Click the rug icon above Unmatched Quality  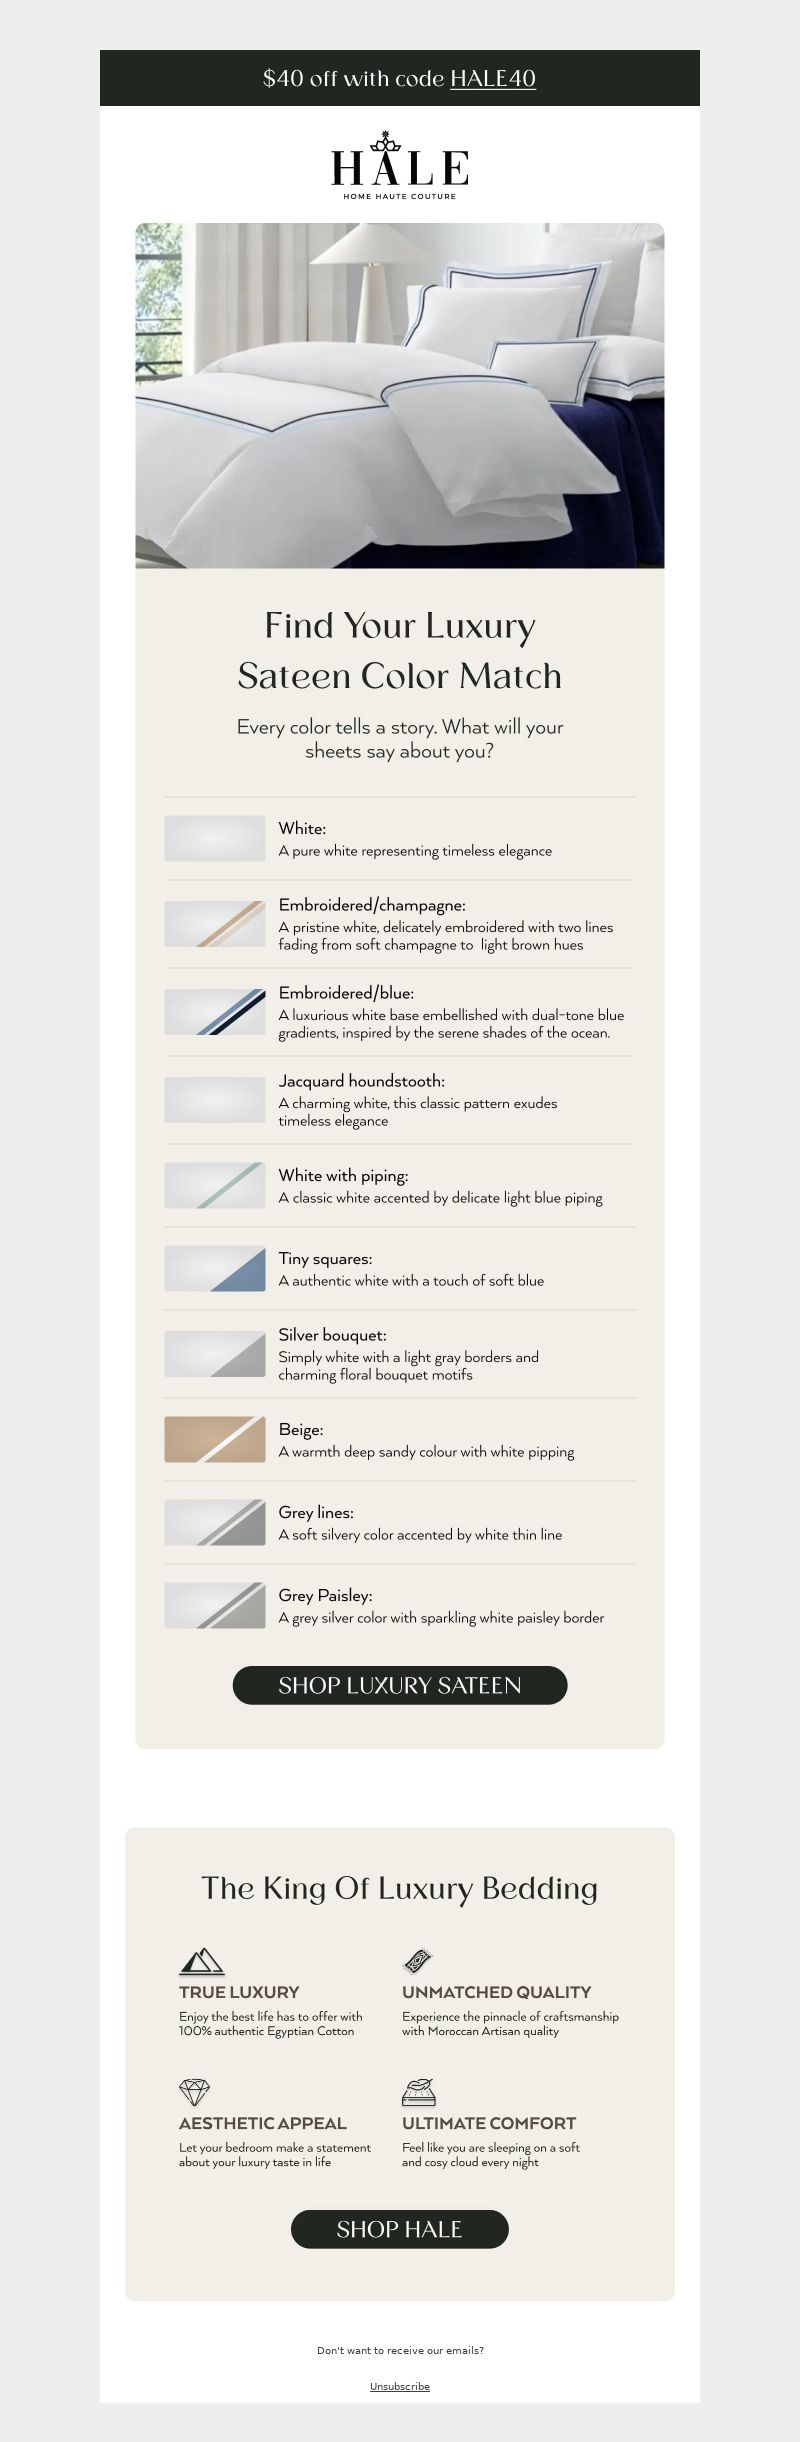pyautogui.click(x=417, y=1960)
